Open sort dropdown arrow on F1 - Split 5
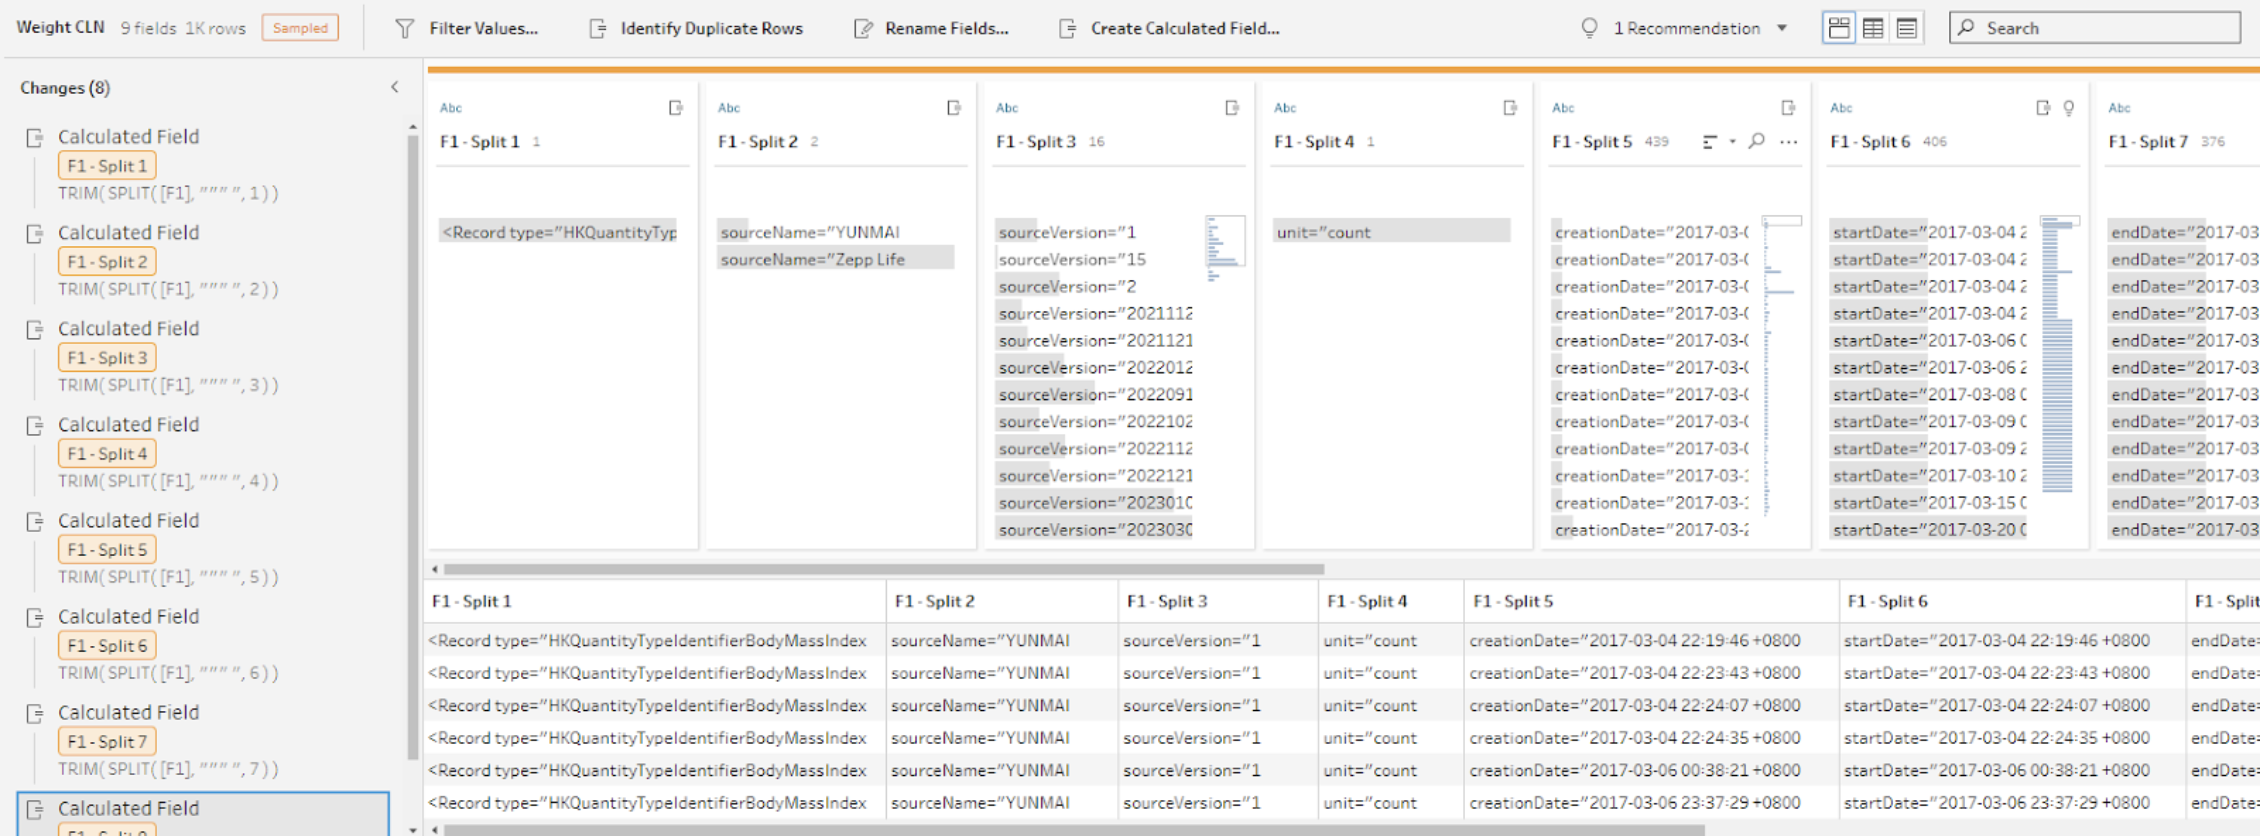Screen dimensions: 2260x840 click(1732, 142)
